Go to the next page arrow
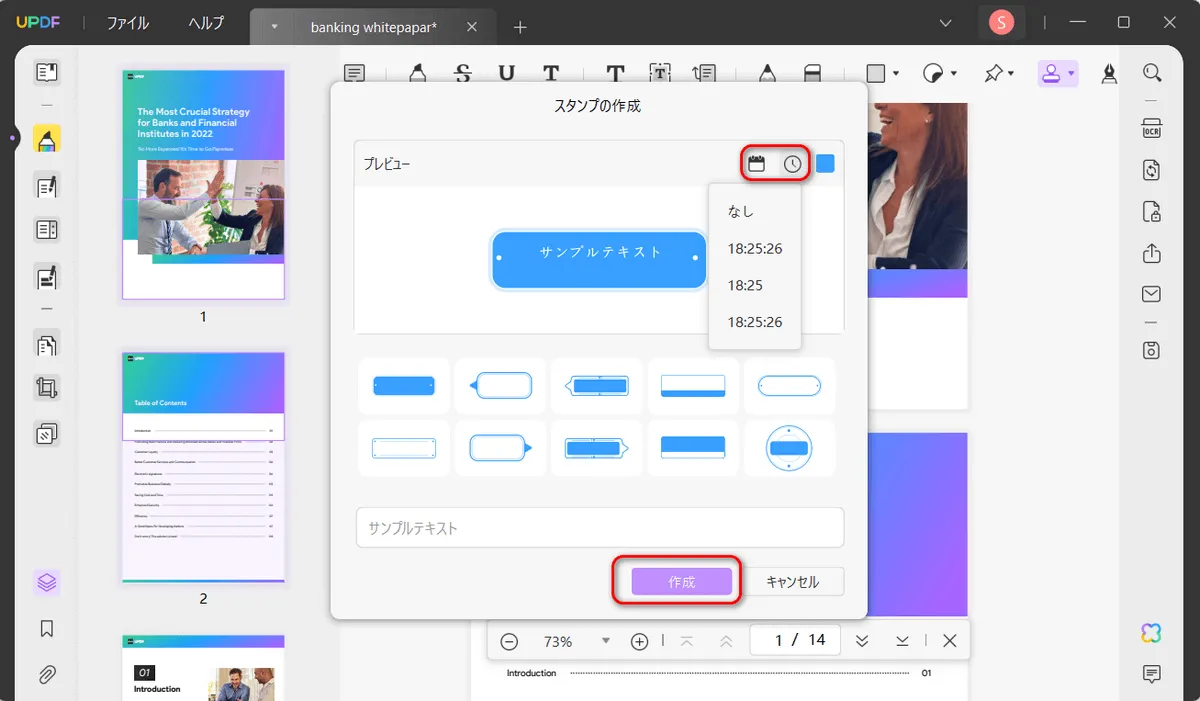This screenshot has width=1200, height=701. 862,641
